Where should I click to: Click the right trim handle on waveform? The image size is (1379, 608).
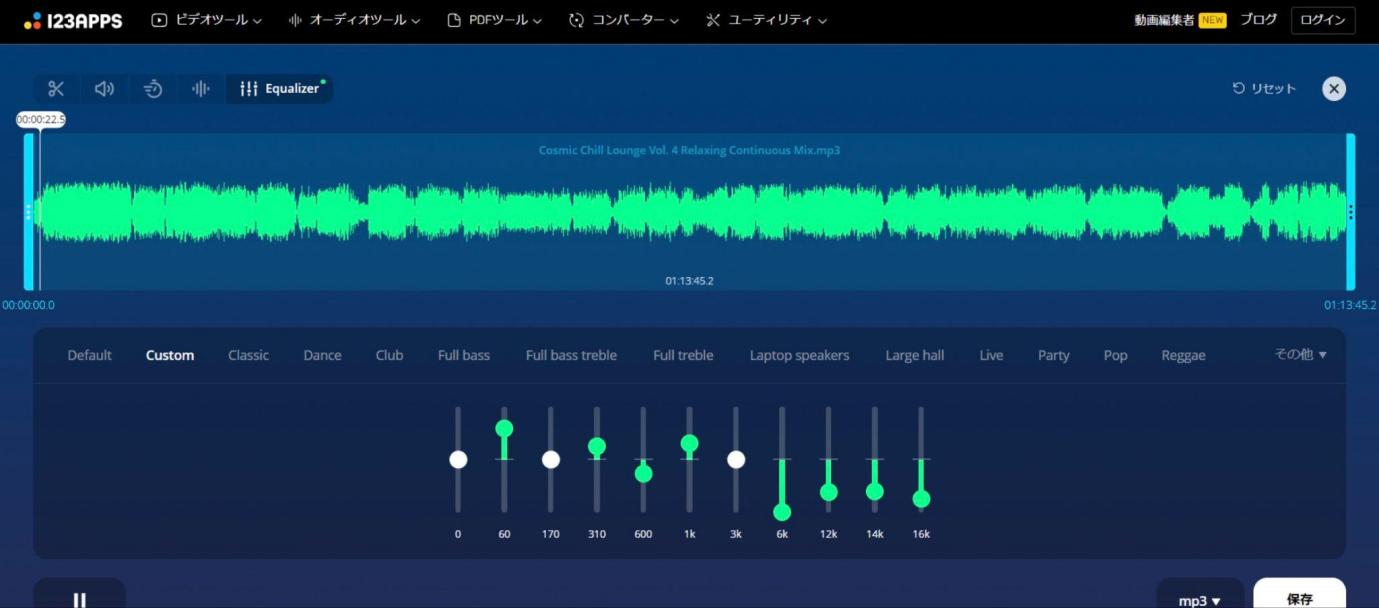[x=1351, y=212]
